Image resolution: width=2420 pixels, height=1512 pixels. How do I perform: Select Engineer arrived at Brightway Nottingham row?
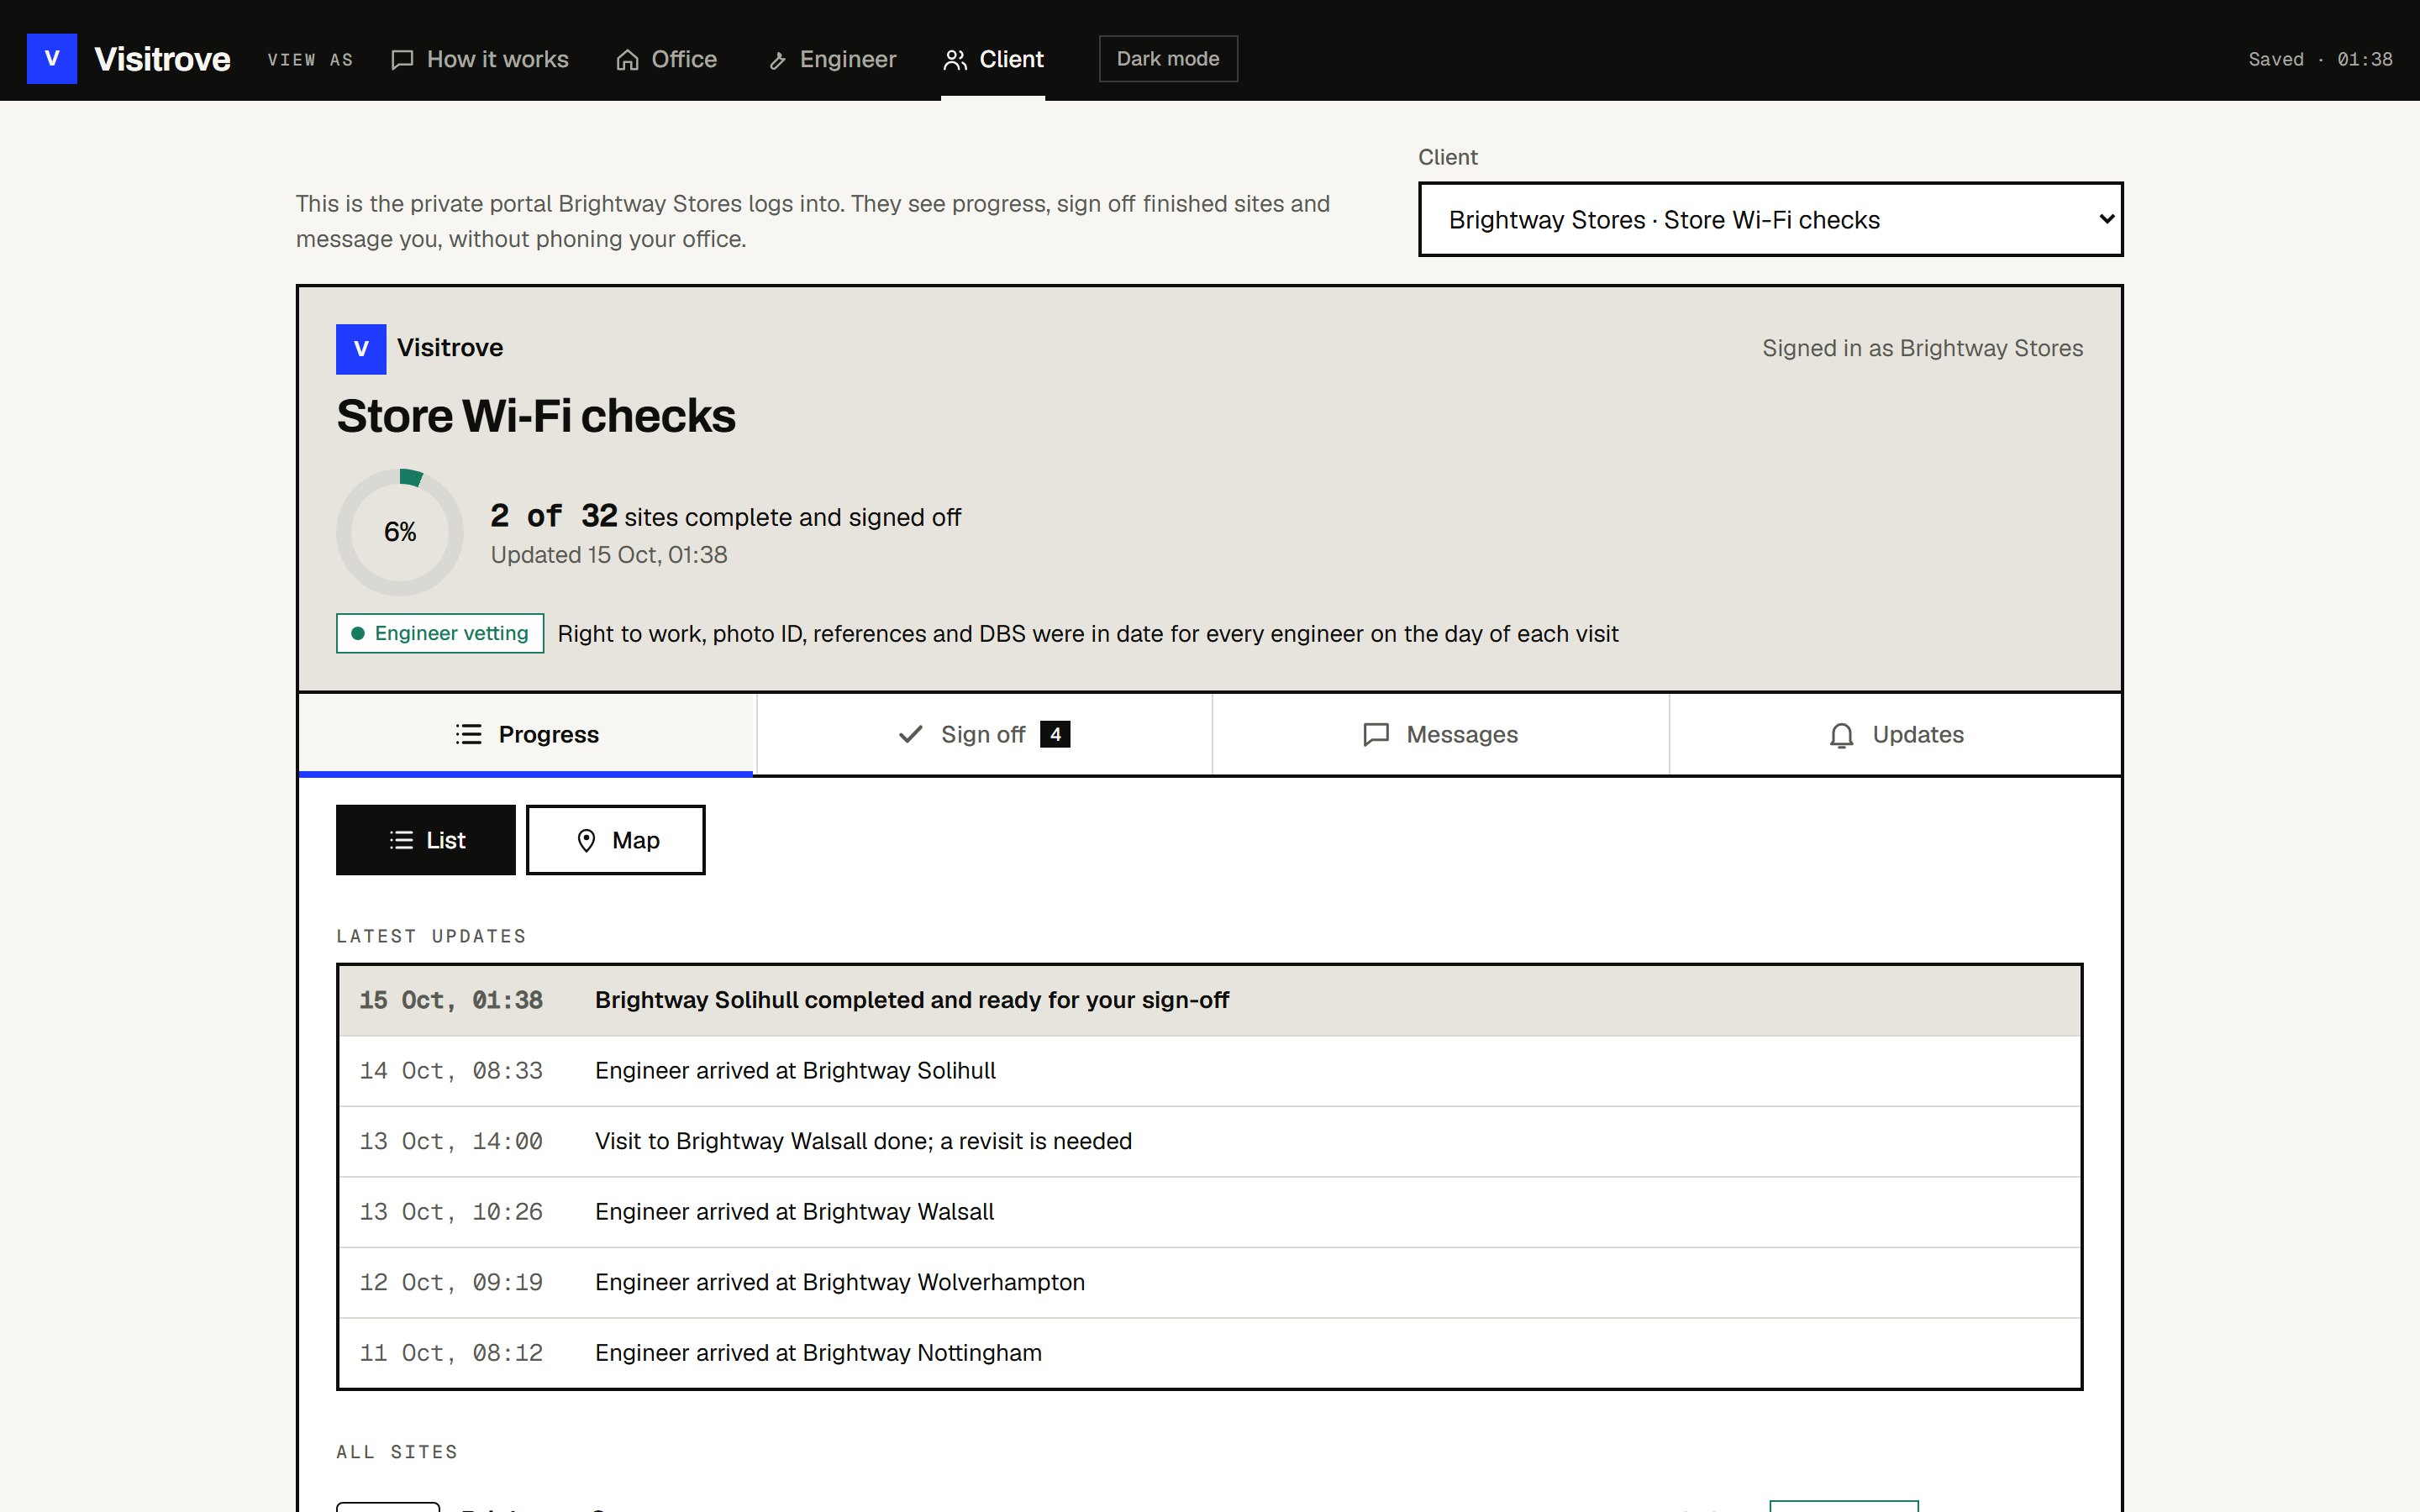tap(1210, 1353)
